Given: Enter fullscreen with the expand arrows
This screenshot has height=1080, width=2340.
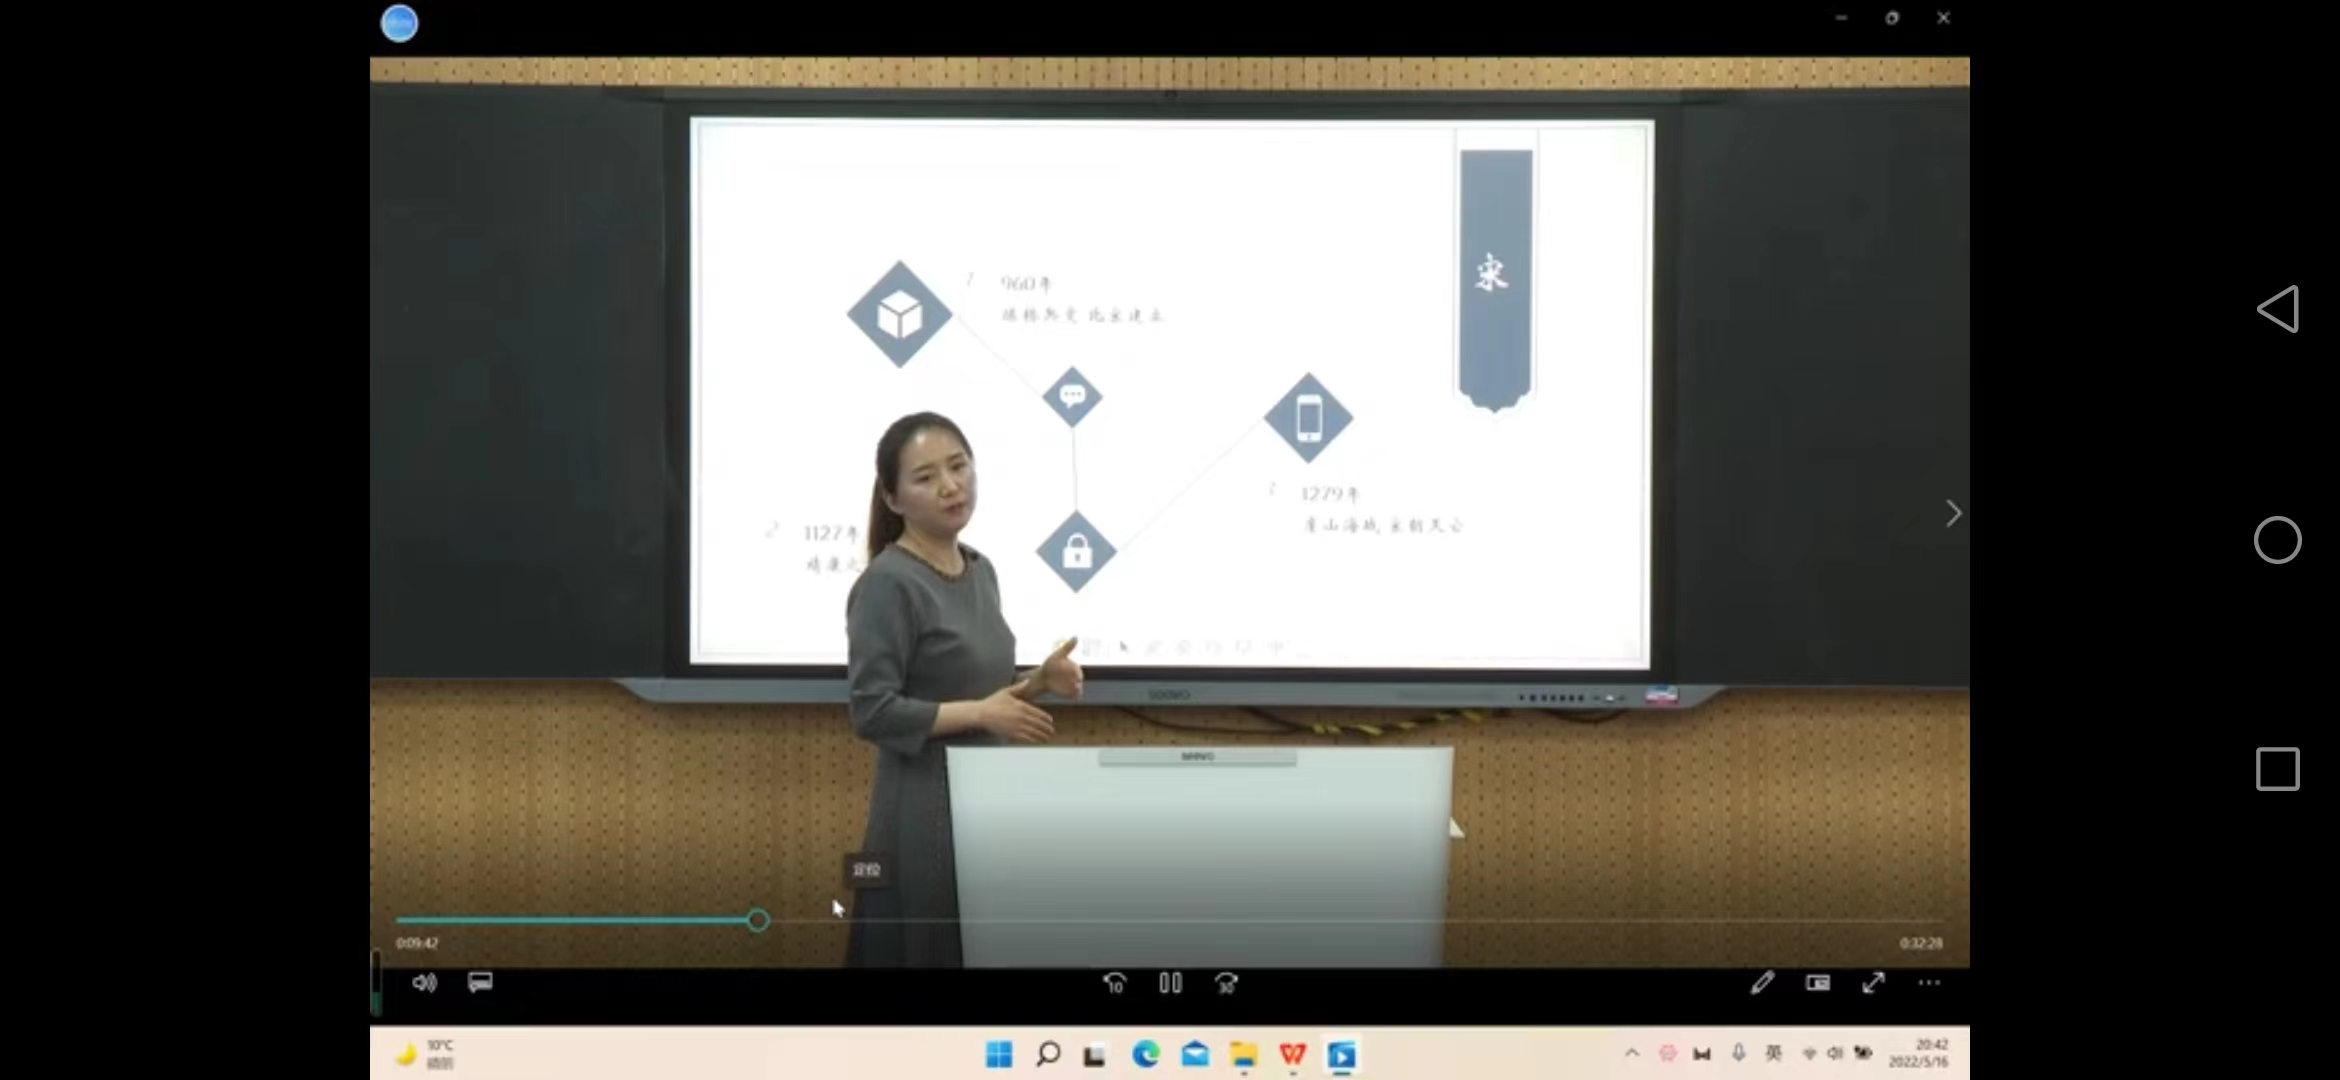Looking at the screenshot, I should [1874, 983].
